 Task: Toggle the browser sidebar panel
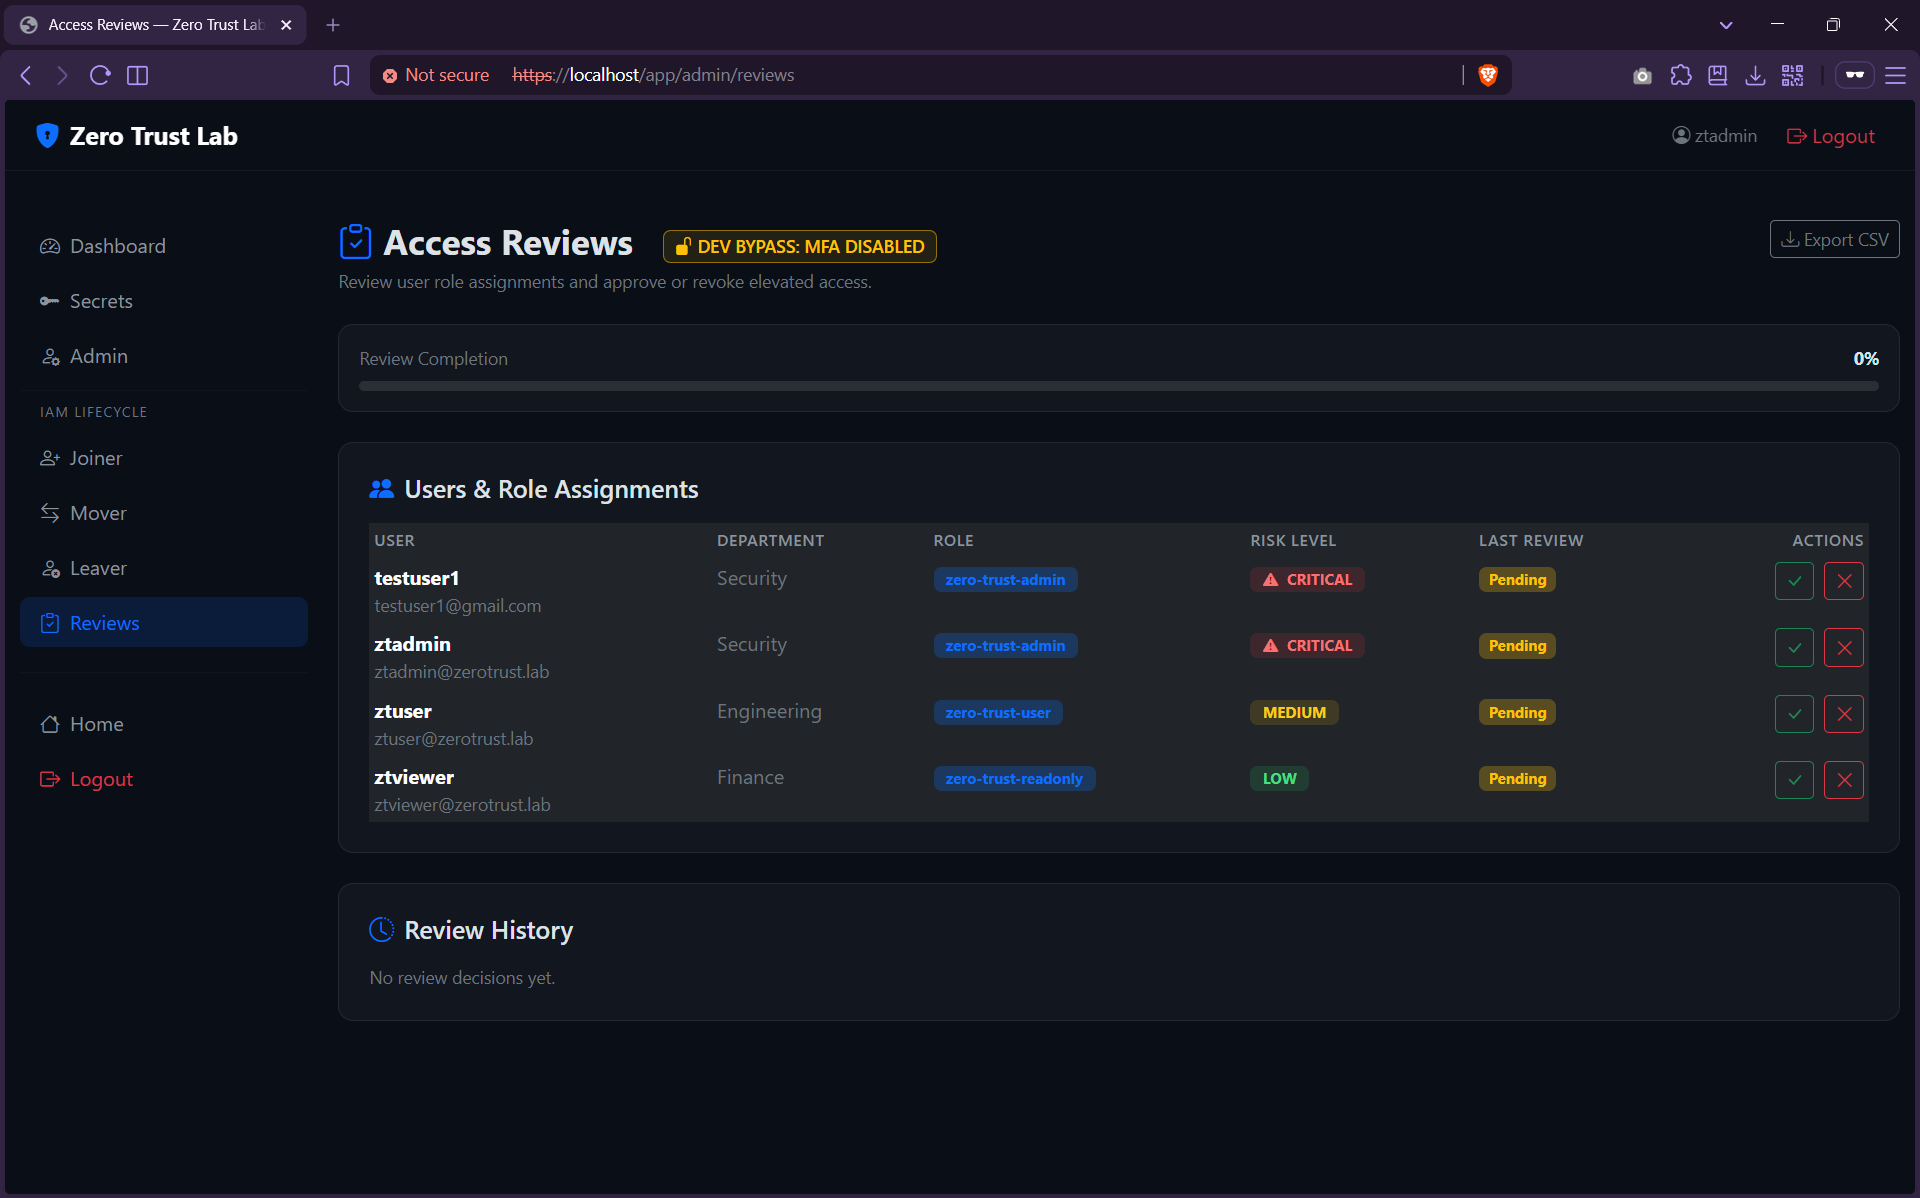pos(138,75)
